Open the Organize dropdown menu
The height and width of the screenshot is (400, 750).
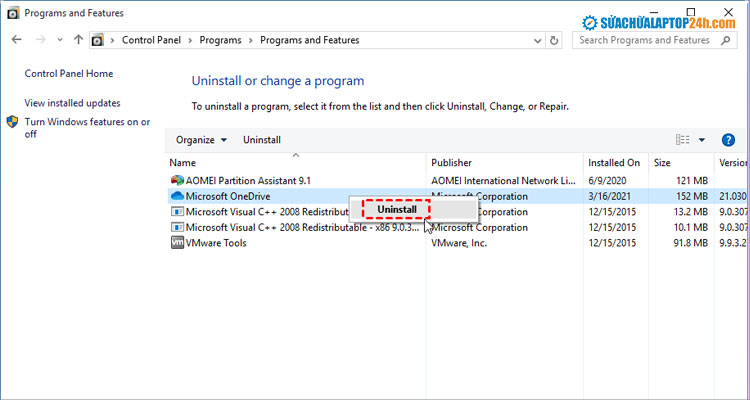coord(201,140)
